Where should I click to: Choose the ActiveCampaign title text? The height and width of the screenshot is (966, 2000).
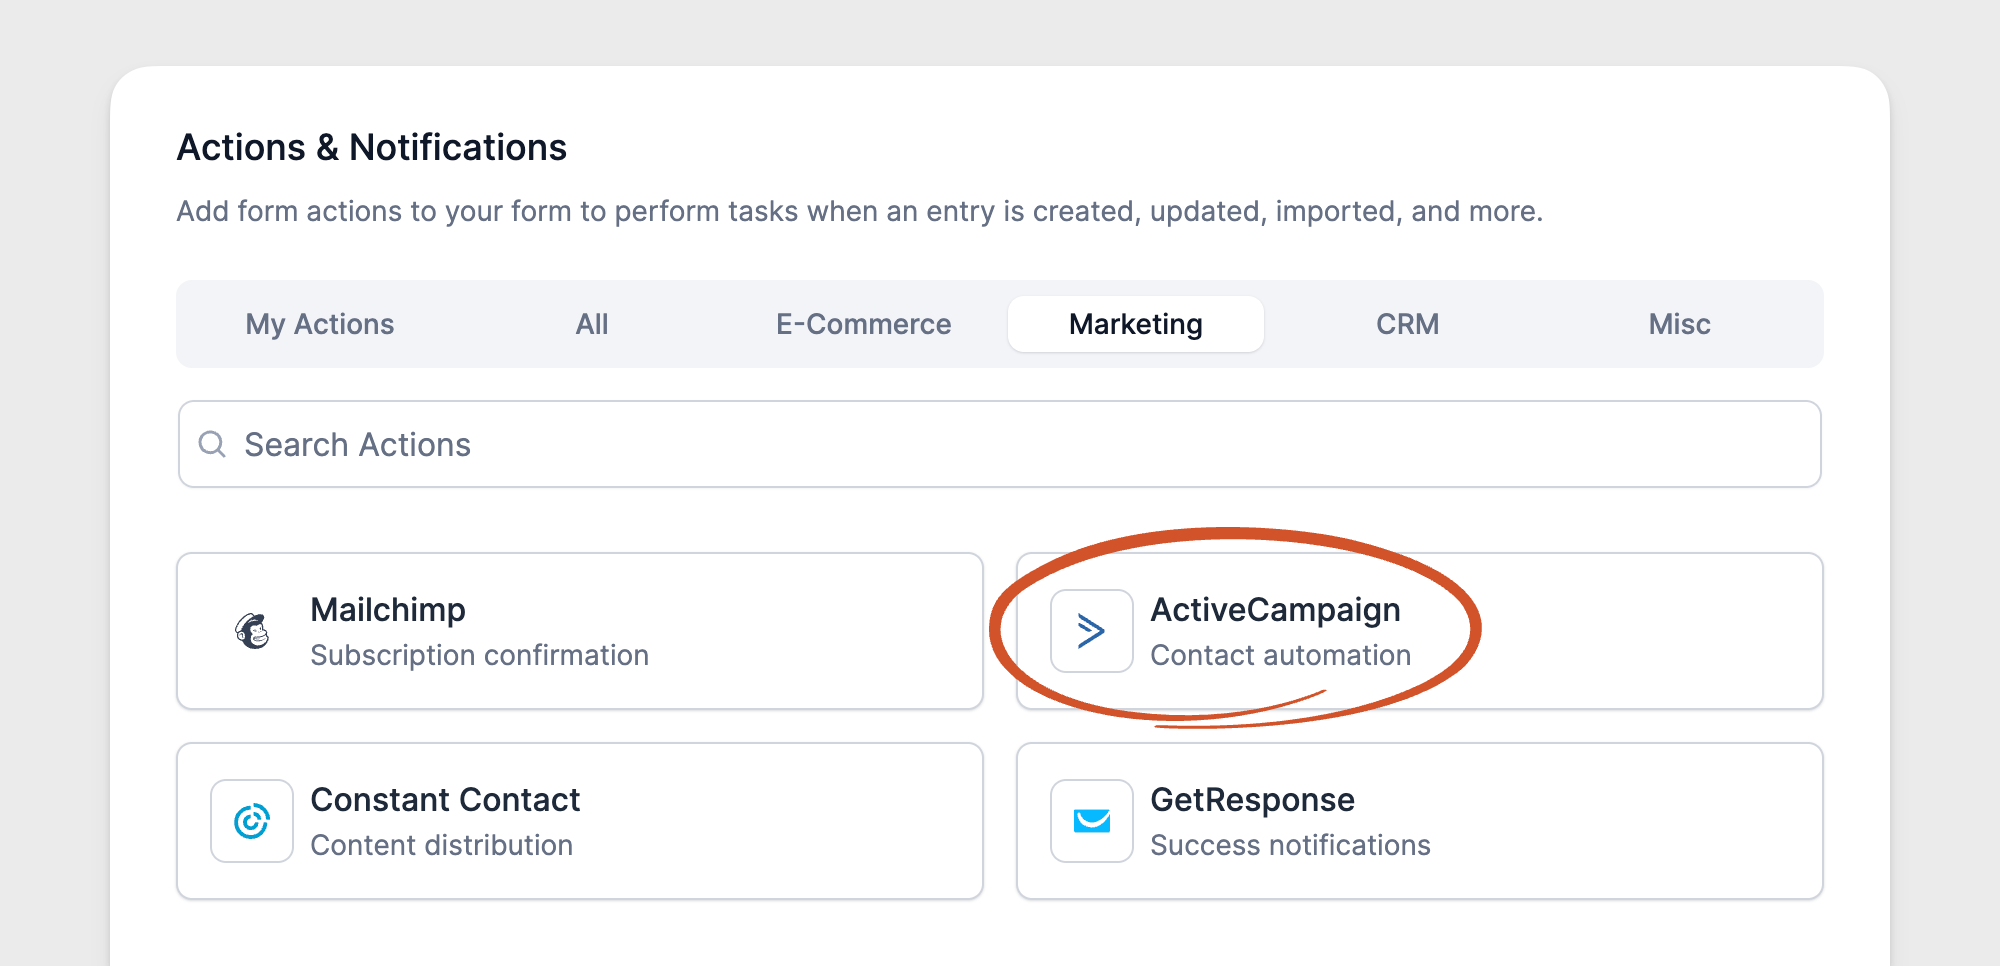coord(1275,609)
